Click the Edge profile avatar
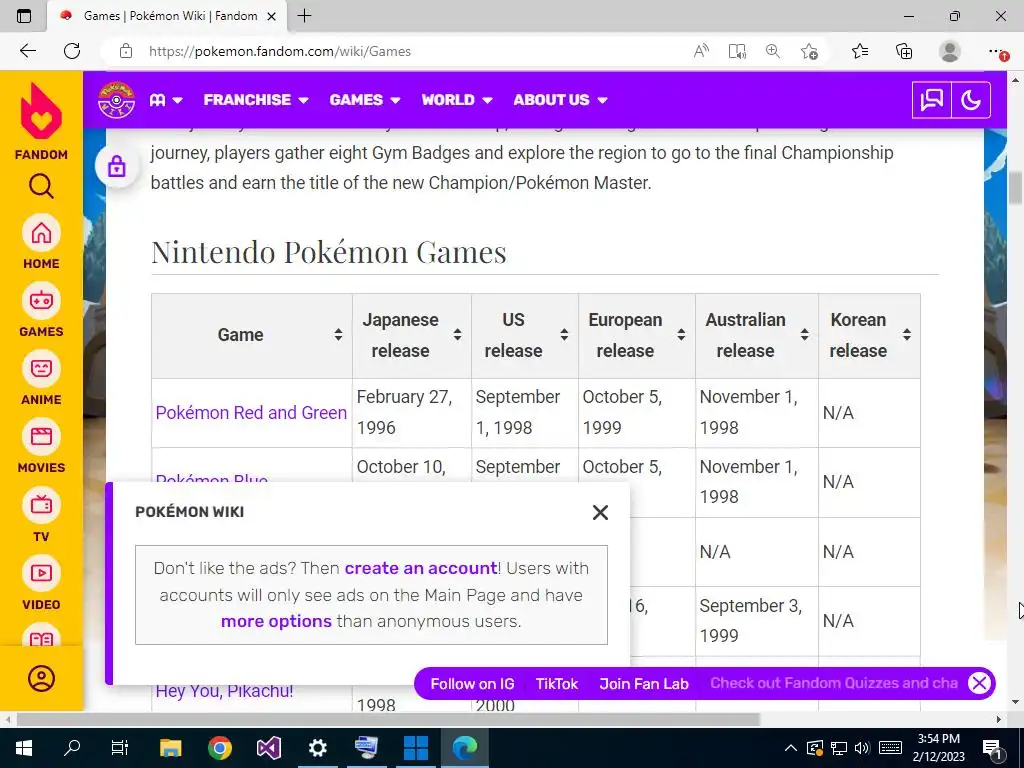Screen dimensions: 1024x768 [949, 51]
